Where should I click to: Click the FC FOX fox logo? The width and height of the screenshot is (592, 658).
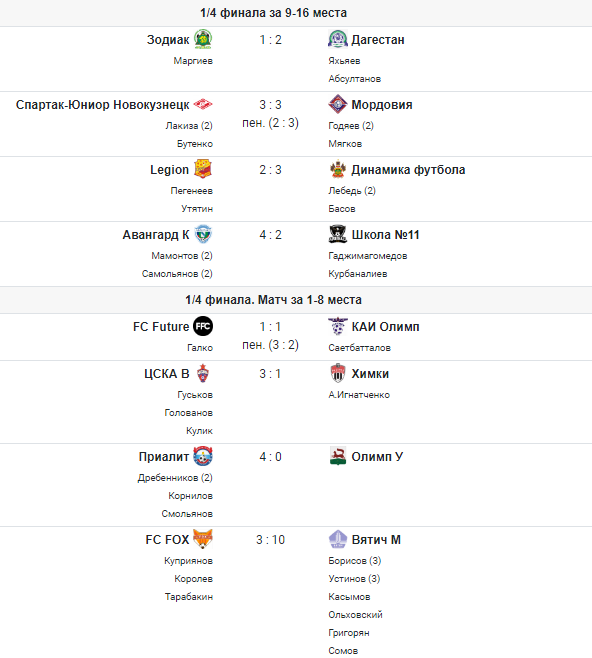tap(203, 539)
